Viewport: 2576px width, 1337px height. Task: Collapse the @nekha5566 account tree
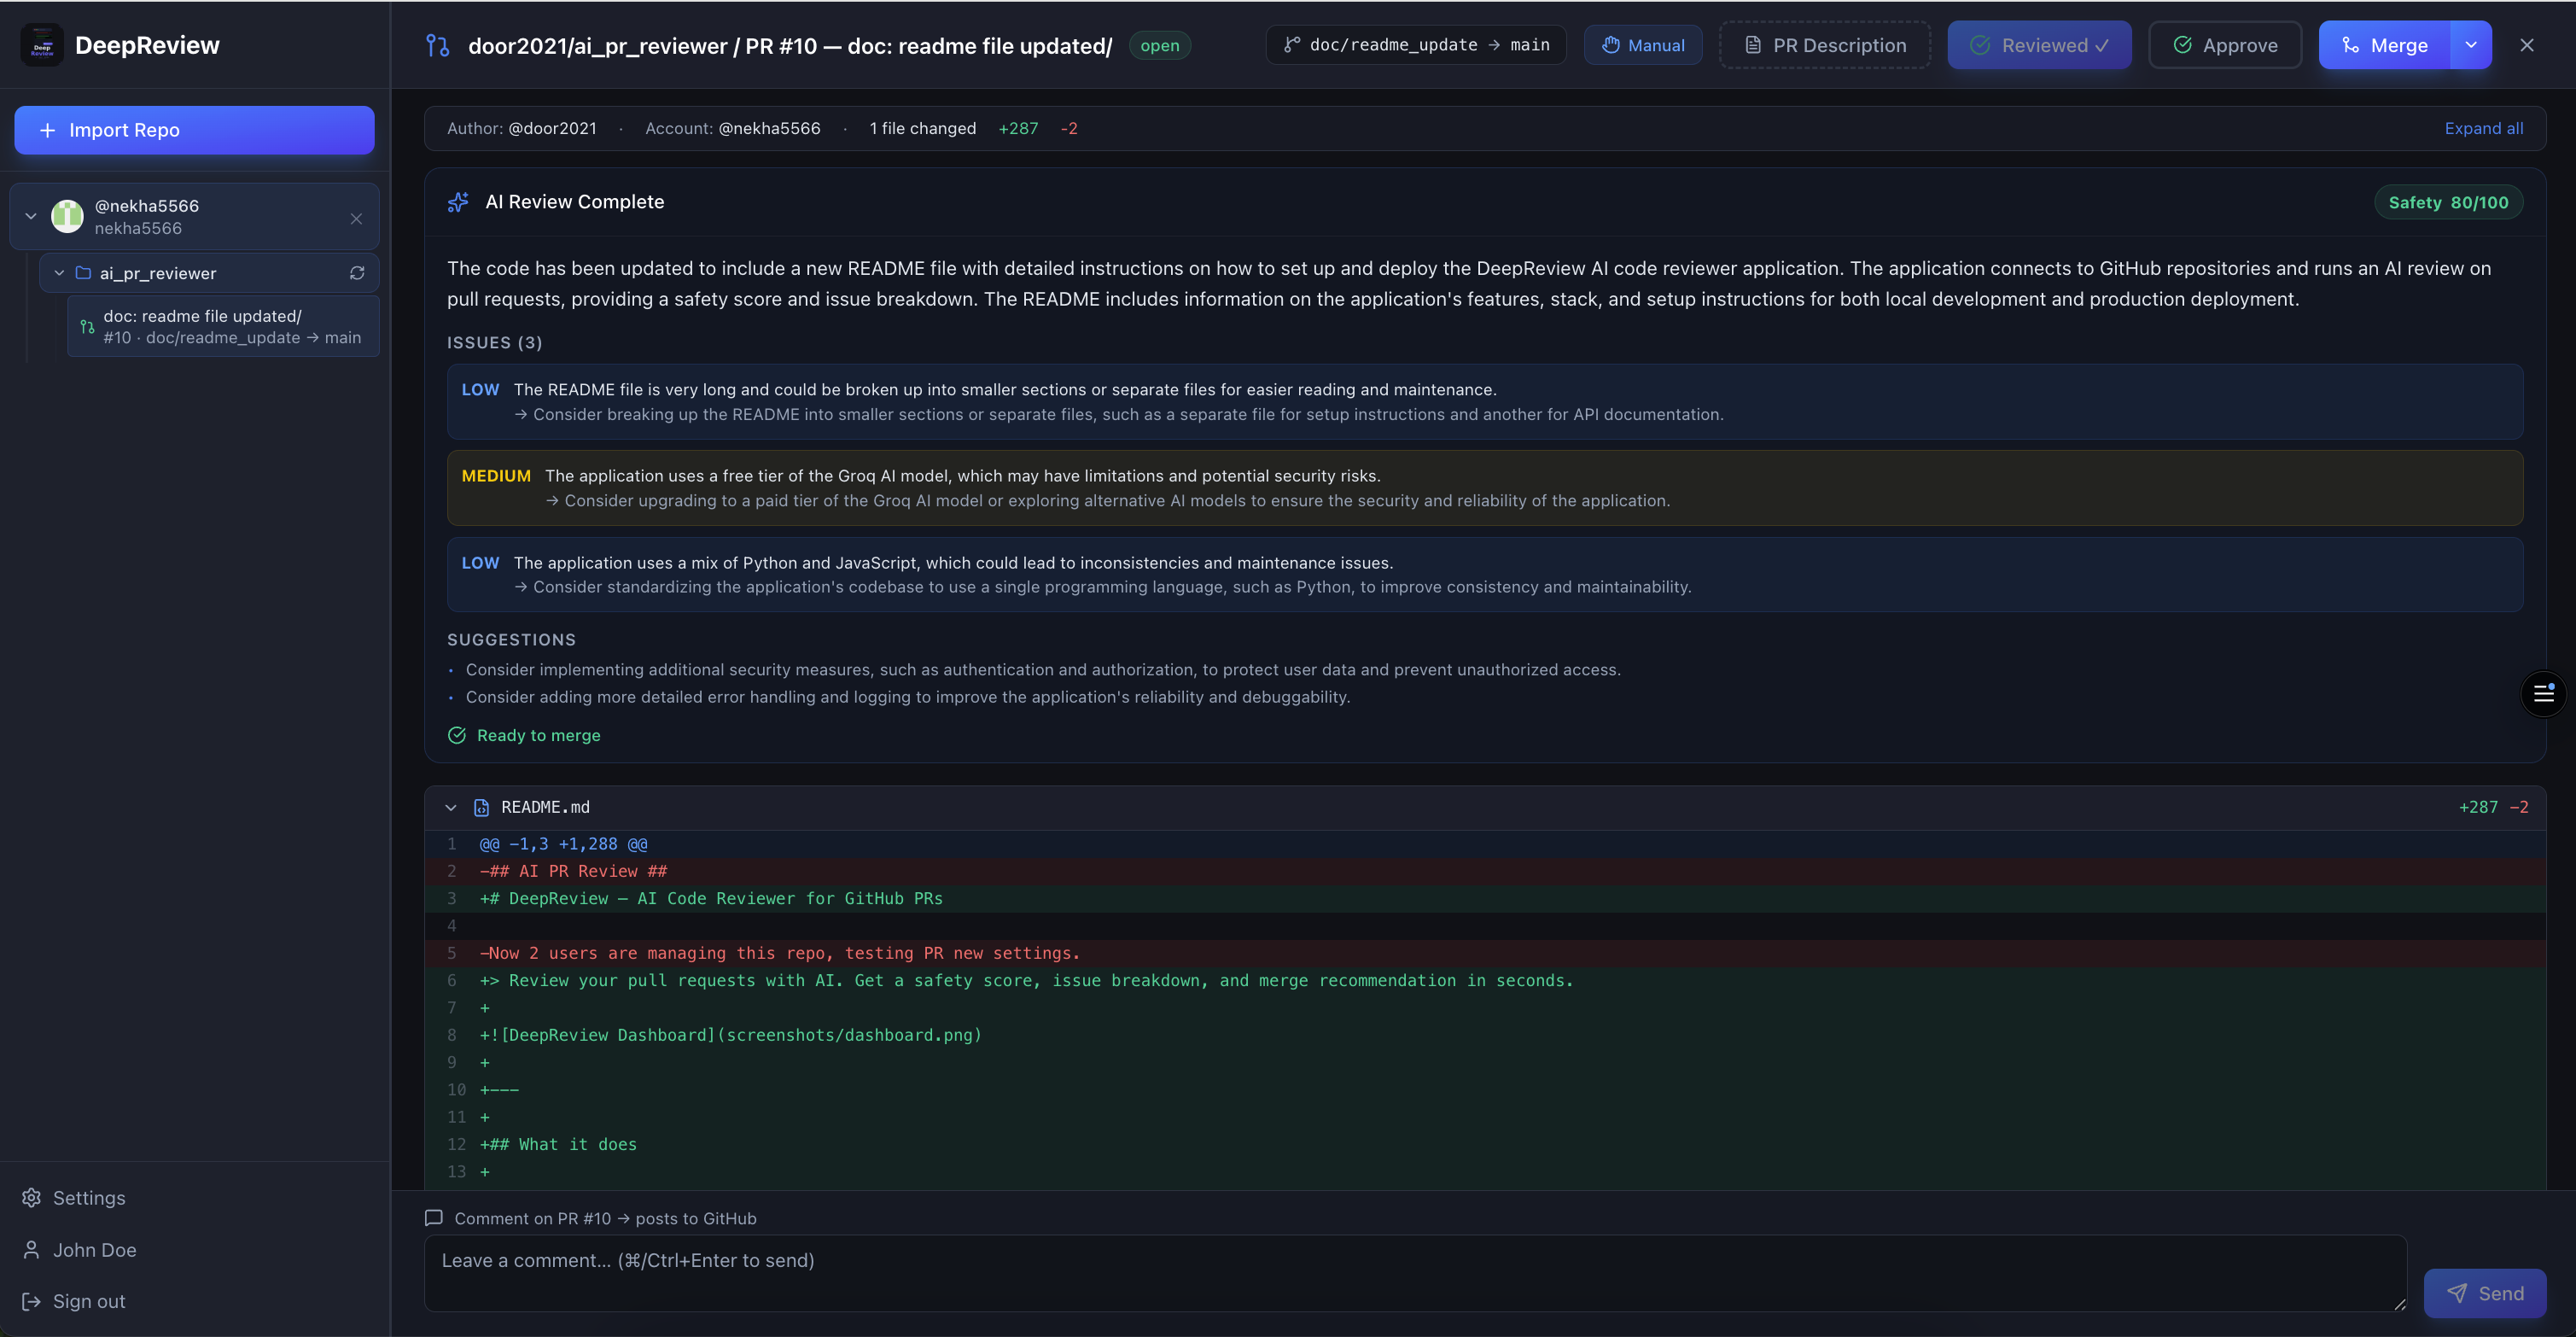click(x=31, y=216)
